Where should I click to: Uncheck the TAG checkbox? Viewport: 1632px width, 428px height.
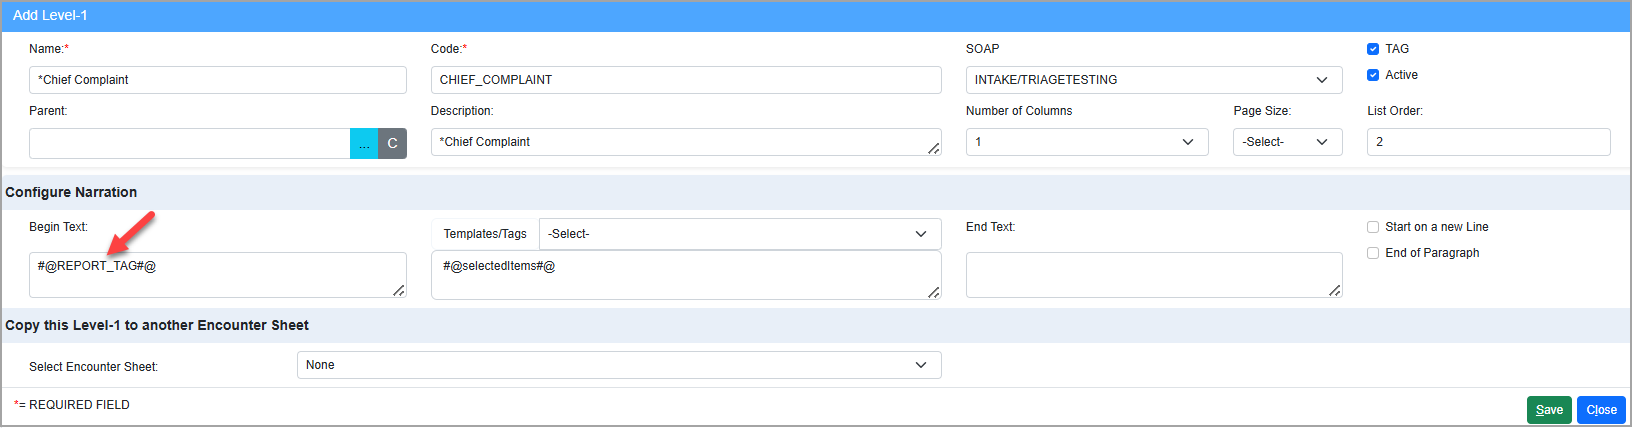pos(1373,49)
